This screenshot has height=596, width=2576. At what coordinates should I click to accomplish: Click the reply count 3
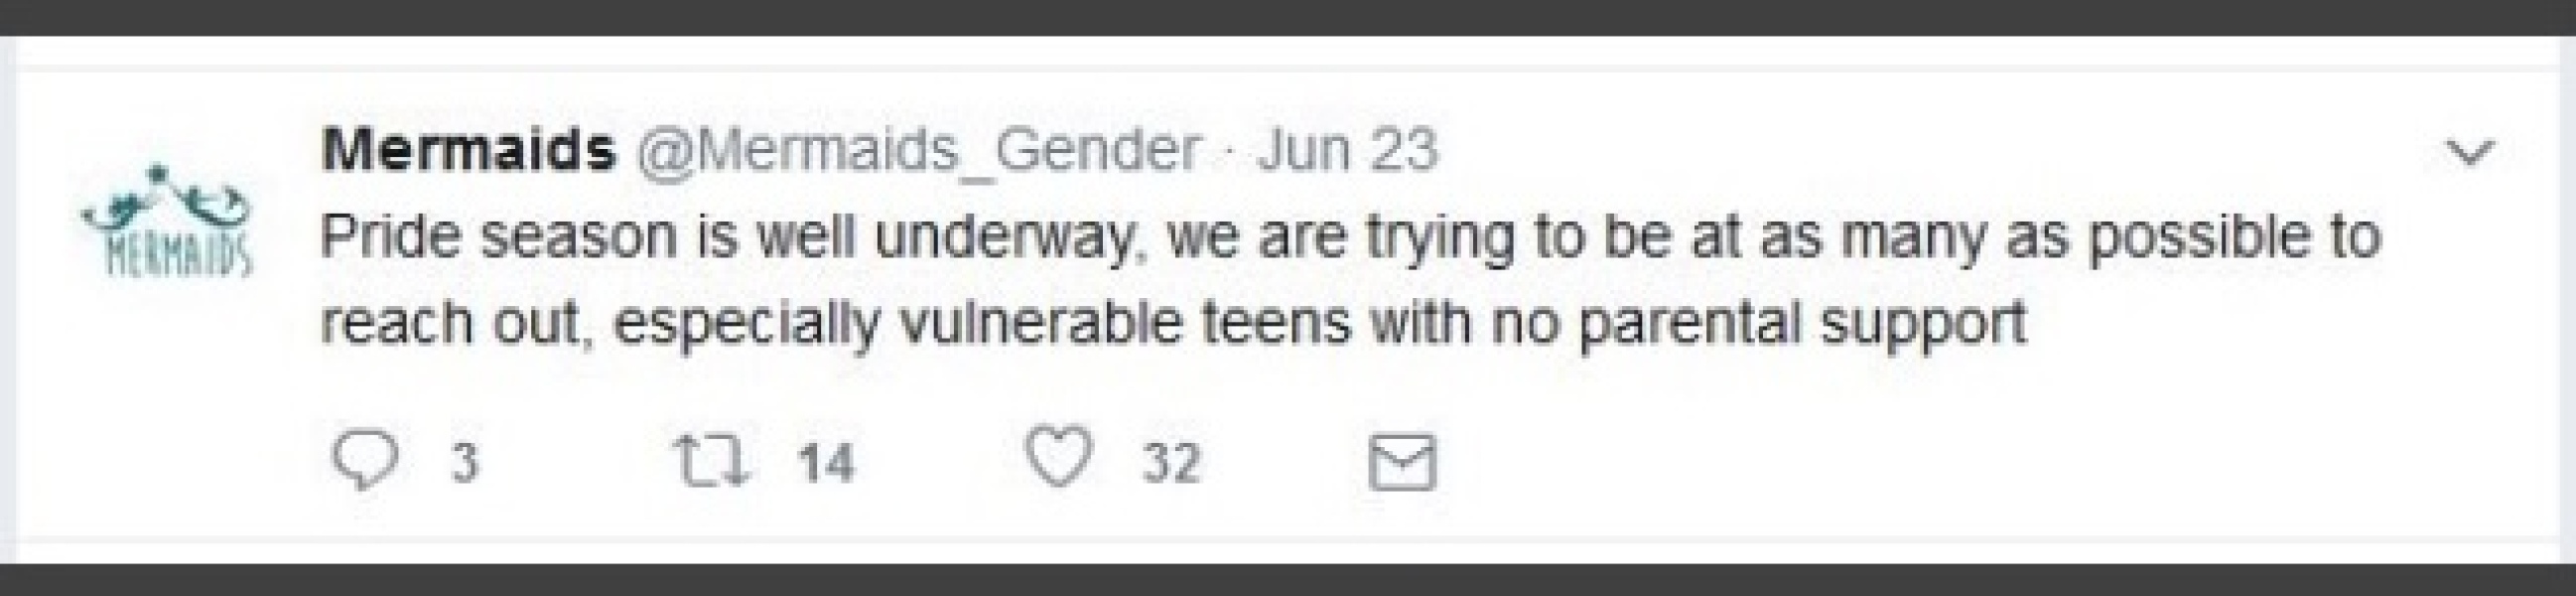click(x=463, y=464)
